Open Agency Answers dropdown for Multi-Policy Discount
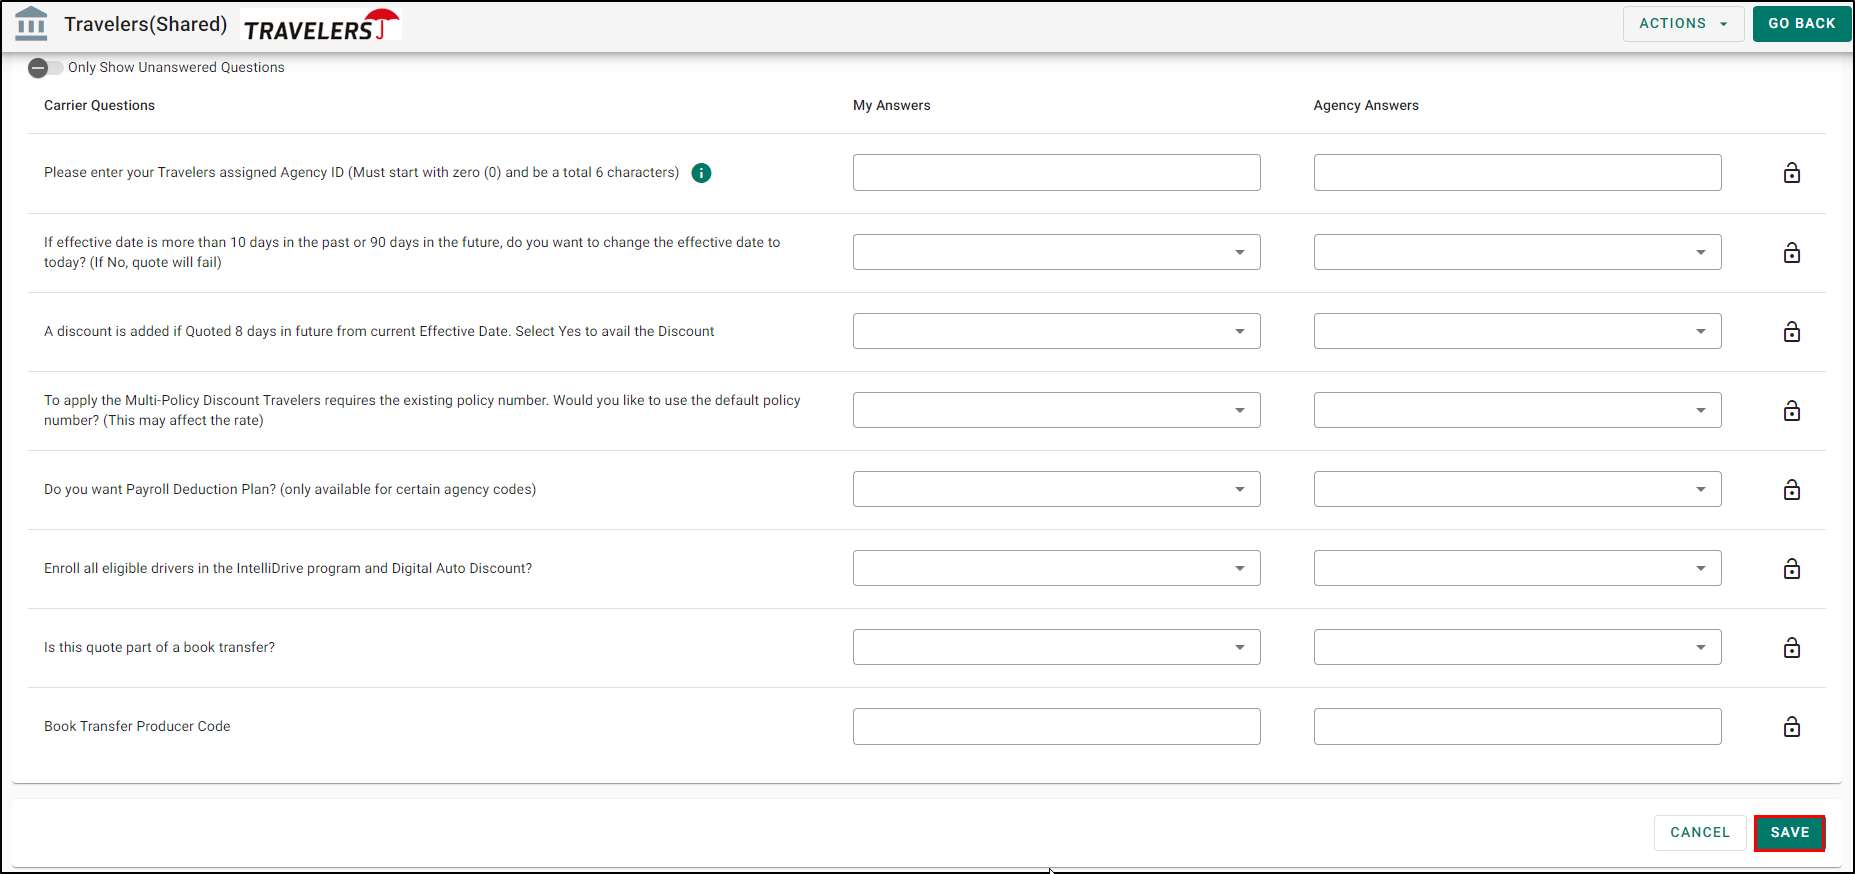This screenshot has height=874, width=1855. 1517,410
